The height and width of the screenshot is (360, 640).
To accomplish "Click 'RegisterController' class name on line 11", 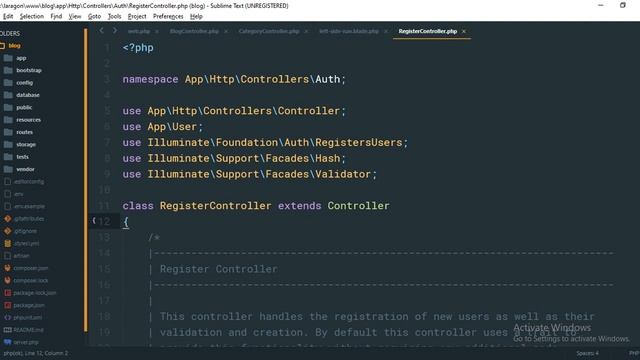I will pyautogui.click(x=215, y=206).
